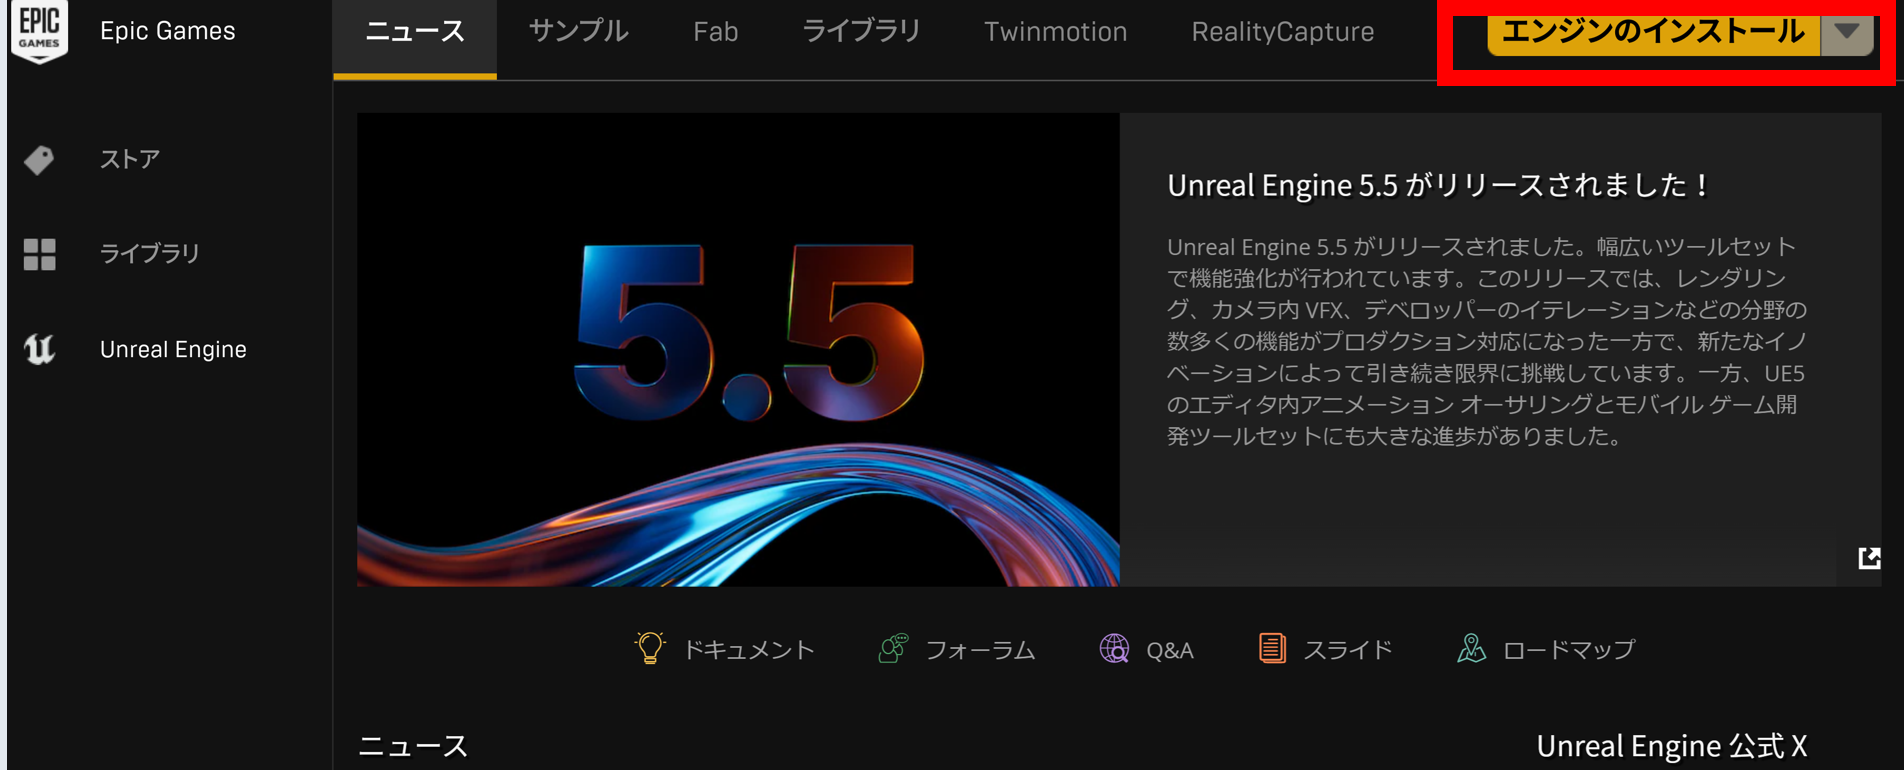1904x770 pixels.
Task: Open news article via external link icon
Action: 1869,558
